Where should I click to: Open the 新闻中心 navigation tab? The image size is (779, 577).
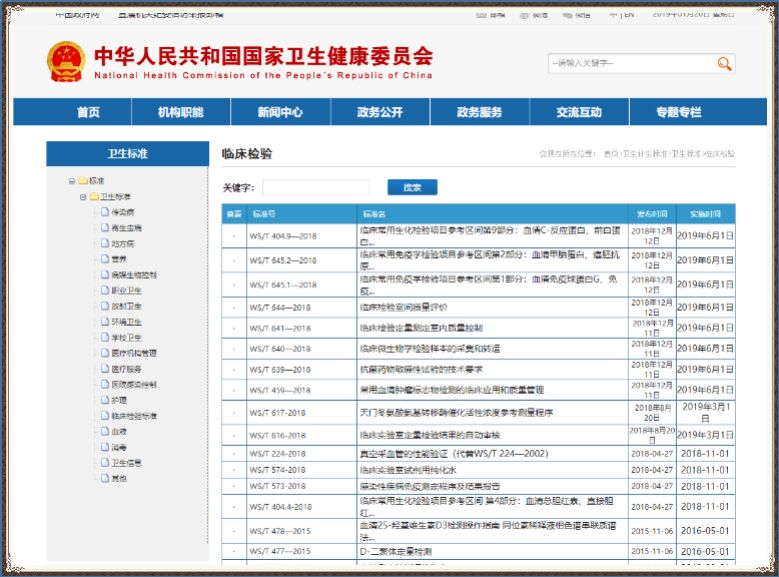(279, 112)
